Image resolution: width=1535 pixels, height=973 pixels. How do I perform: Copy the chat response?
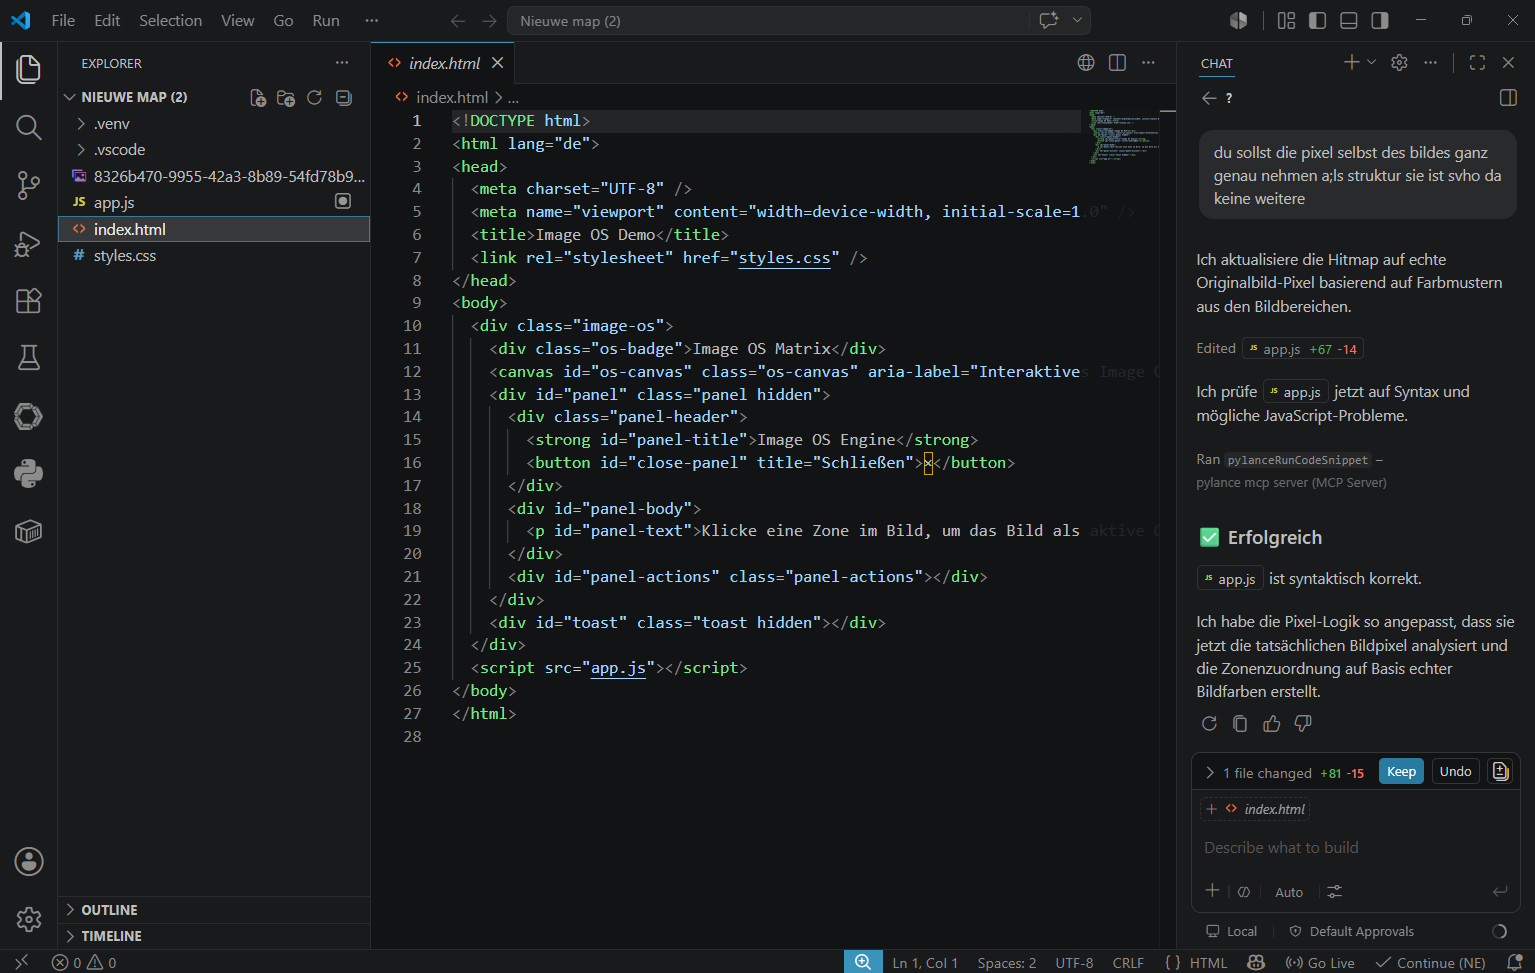click(x=1240, y=723)
